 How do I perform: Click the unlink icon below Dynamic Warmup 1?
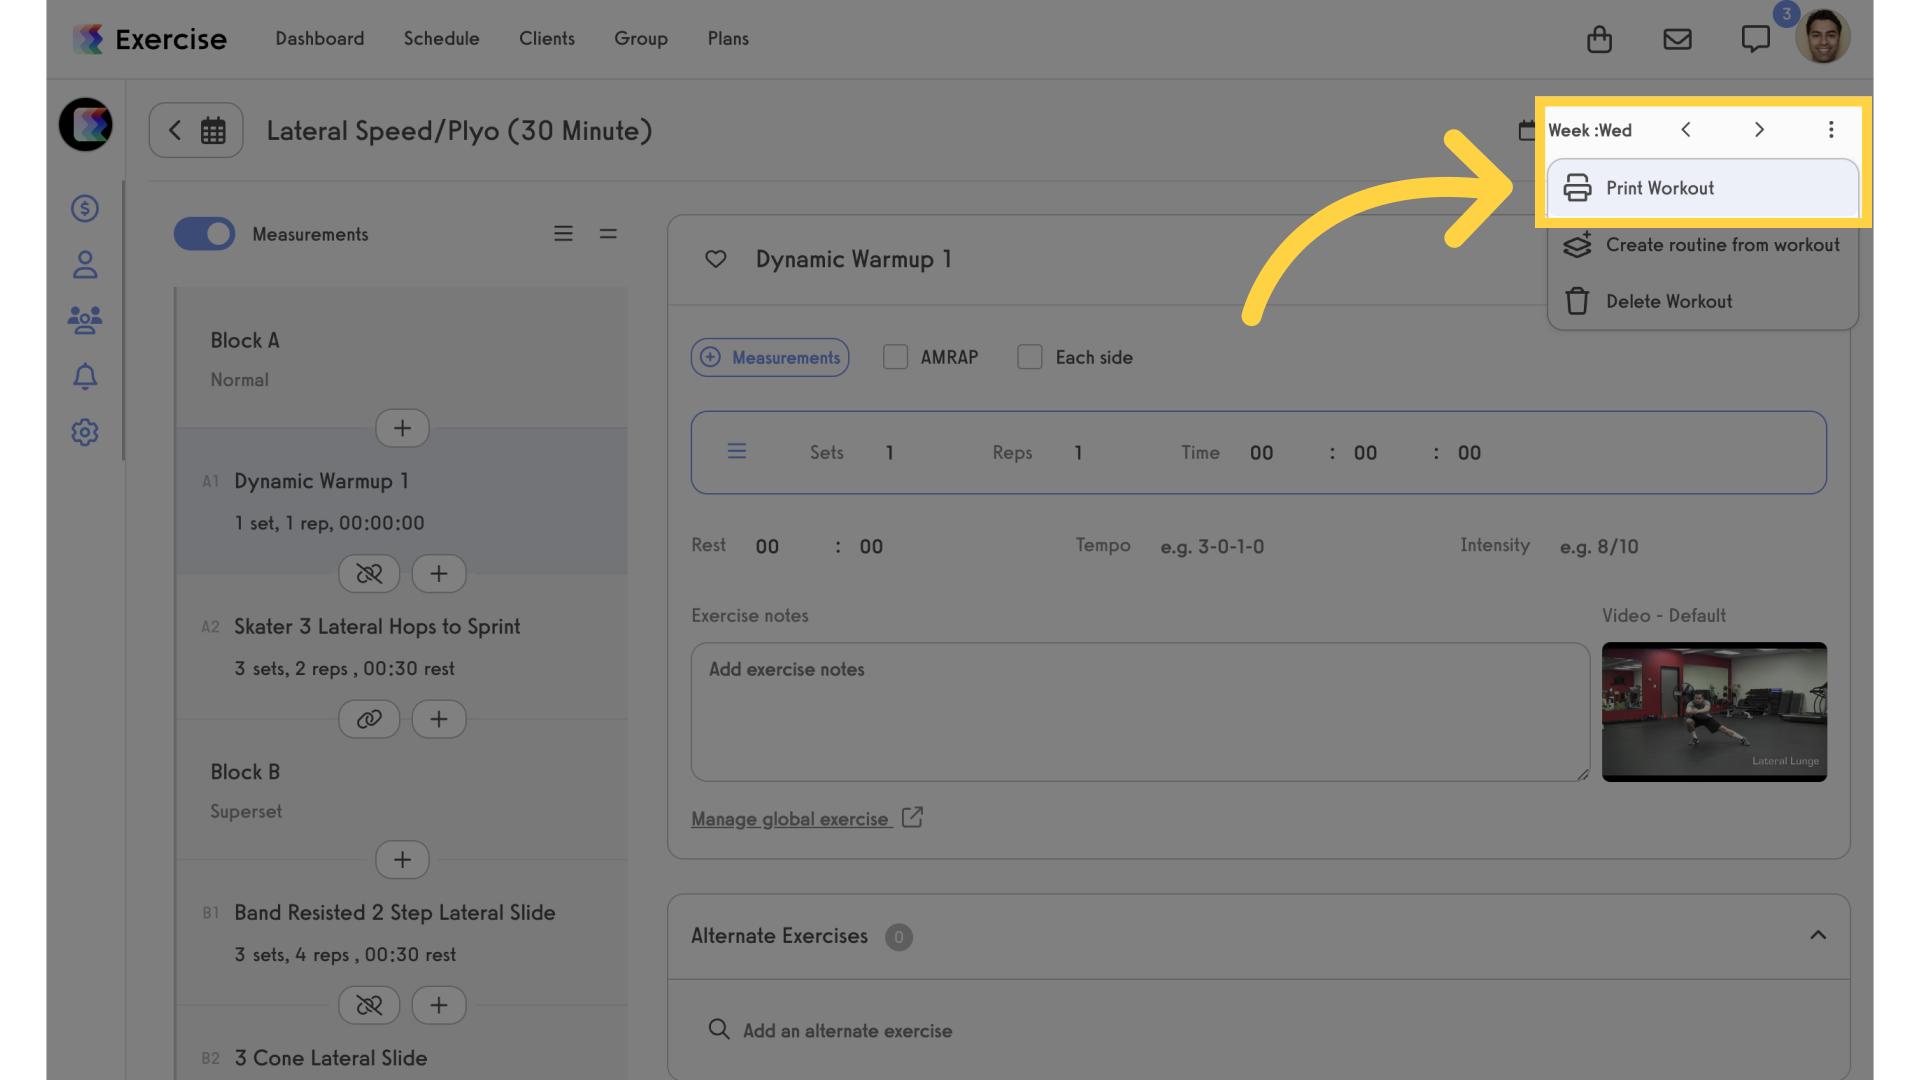(x=369, y=573)
